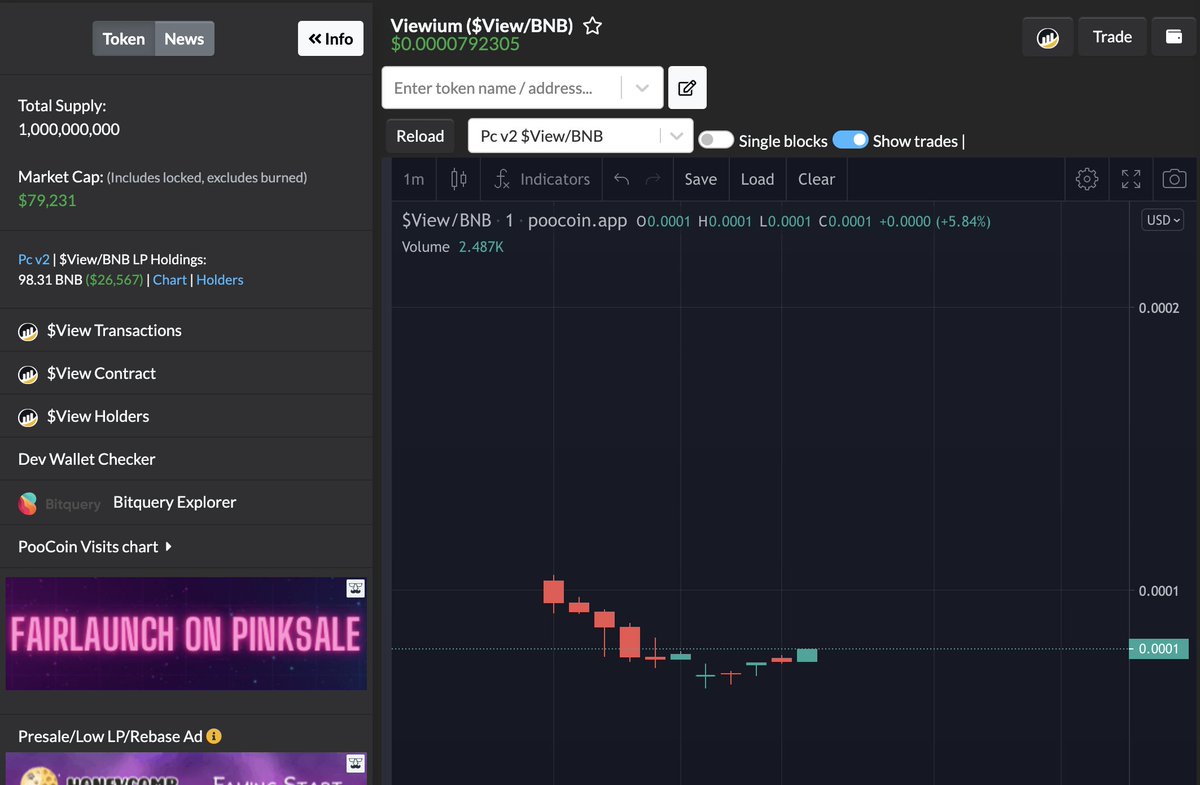Click the ad badge icon on Honeycomb banner
The width and height of the screenshot is (1200, 785).
tap(355, 764)
